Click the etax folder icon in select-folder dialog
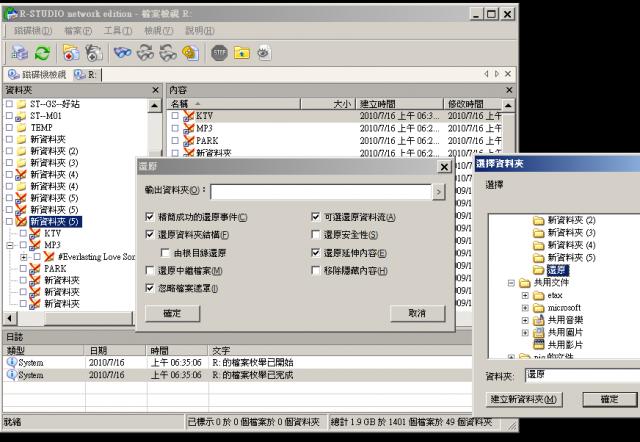Image resolution: width=640 pixels, height=442 pixels. 539,295
